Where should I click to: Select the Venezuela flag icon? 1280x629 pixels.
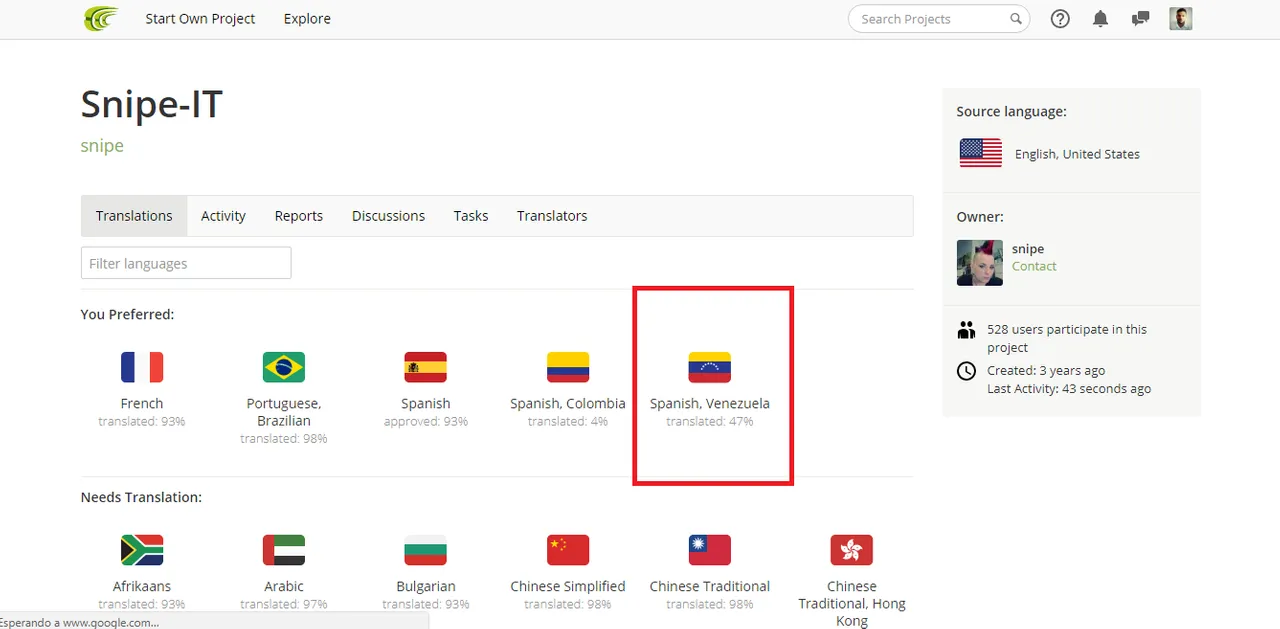coord(710,367)
